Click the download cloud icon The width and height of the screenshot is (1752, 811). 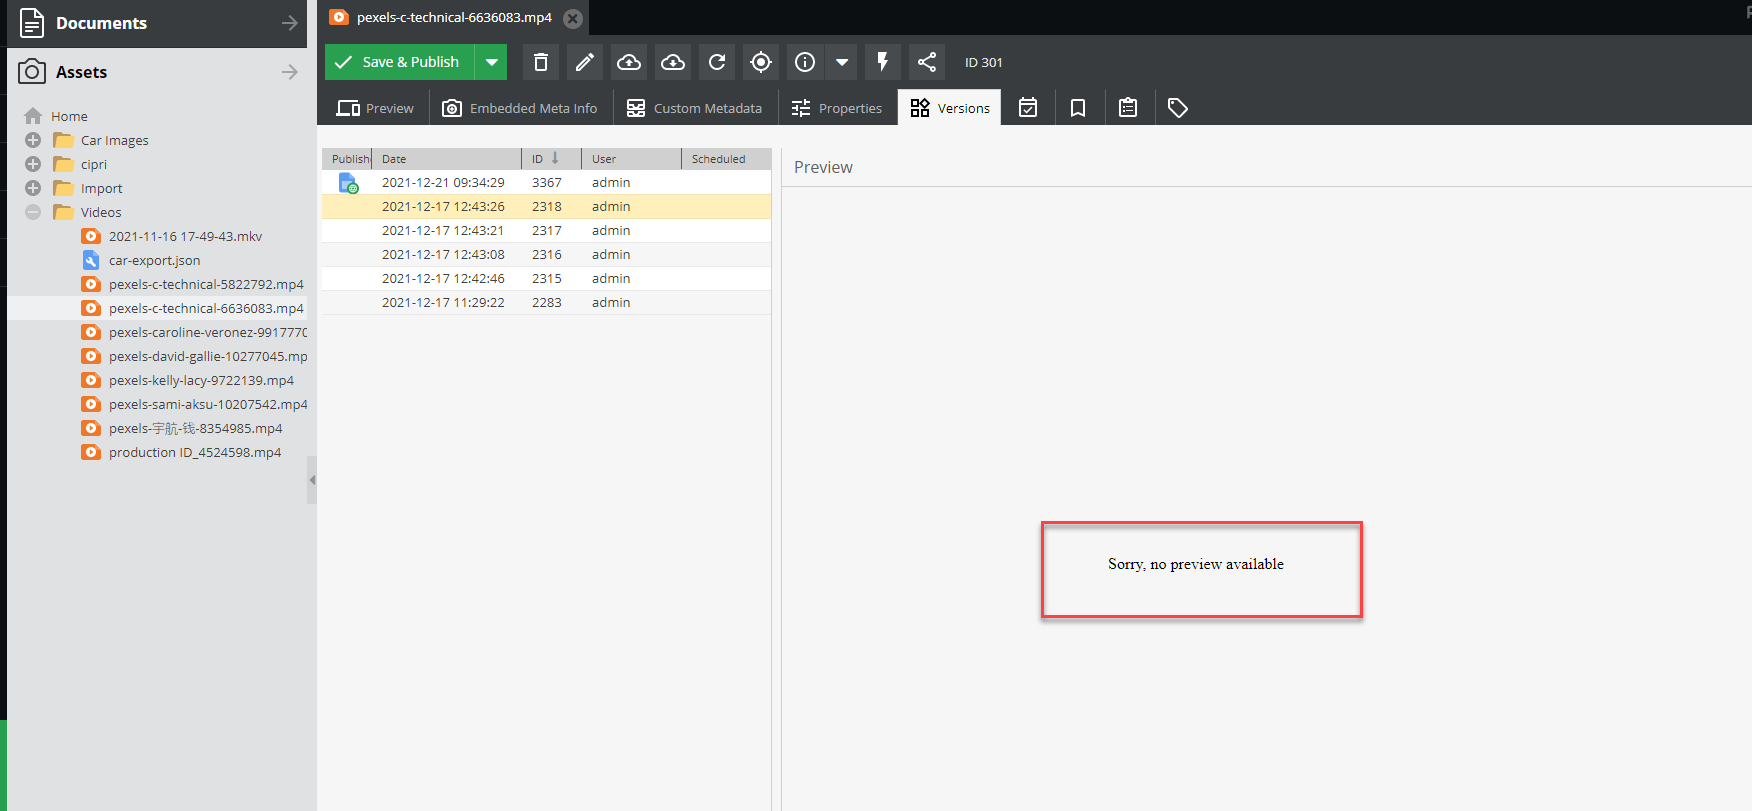point(673,62)
